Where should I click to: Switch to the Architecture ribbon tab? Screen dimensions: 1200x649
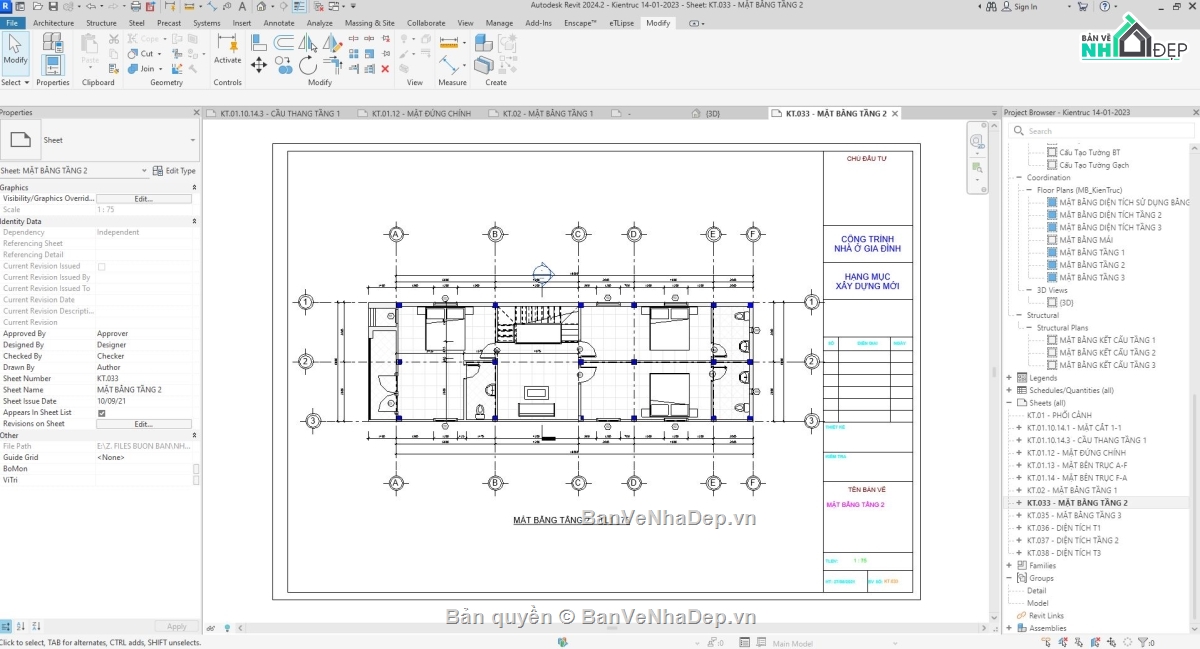click(53, 22)
